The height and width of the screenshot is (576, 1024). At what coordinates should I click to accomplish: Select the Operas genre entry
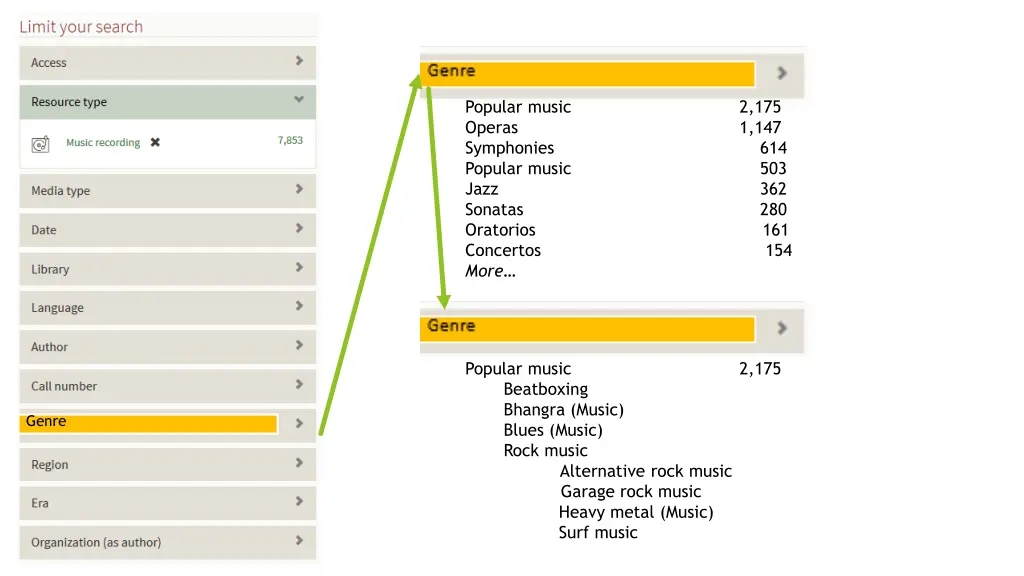491,127
